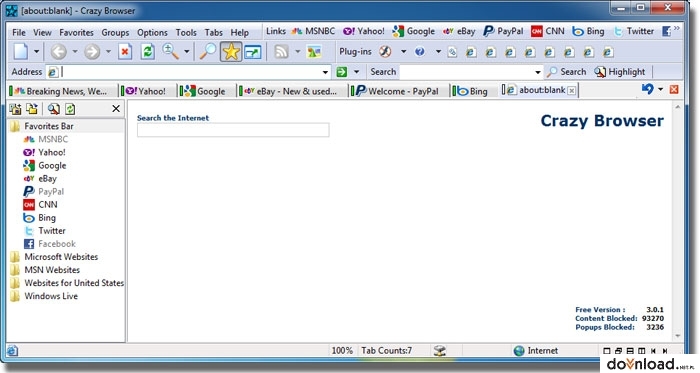
Task: Toggle the fullscreen toolbar button
Action: pos(253,52)
